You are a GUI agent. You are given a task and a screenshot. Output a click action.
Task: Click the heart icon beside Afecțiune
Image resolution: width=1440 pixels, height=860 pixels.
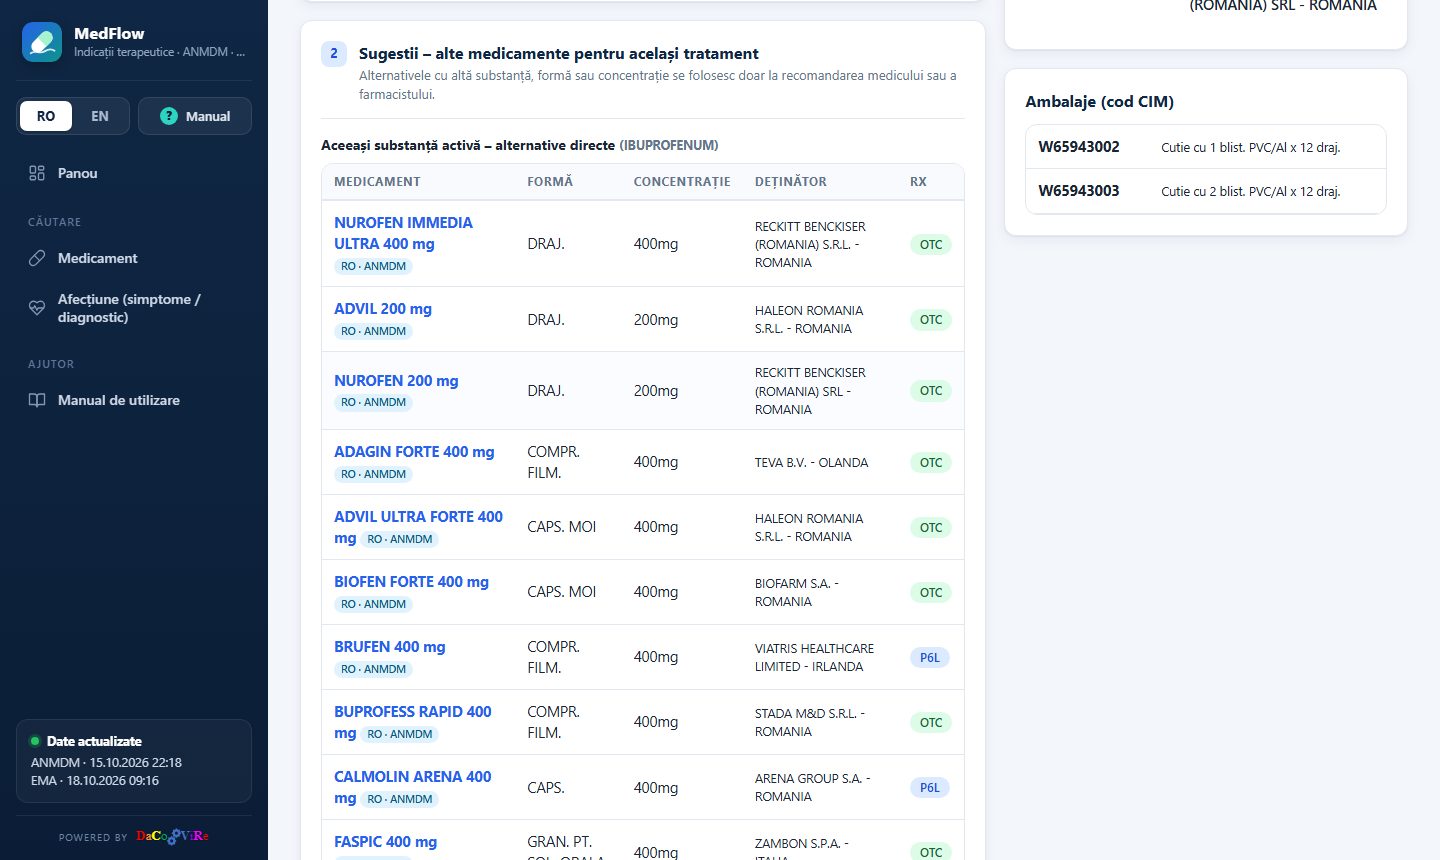tap(37, 308)
